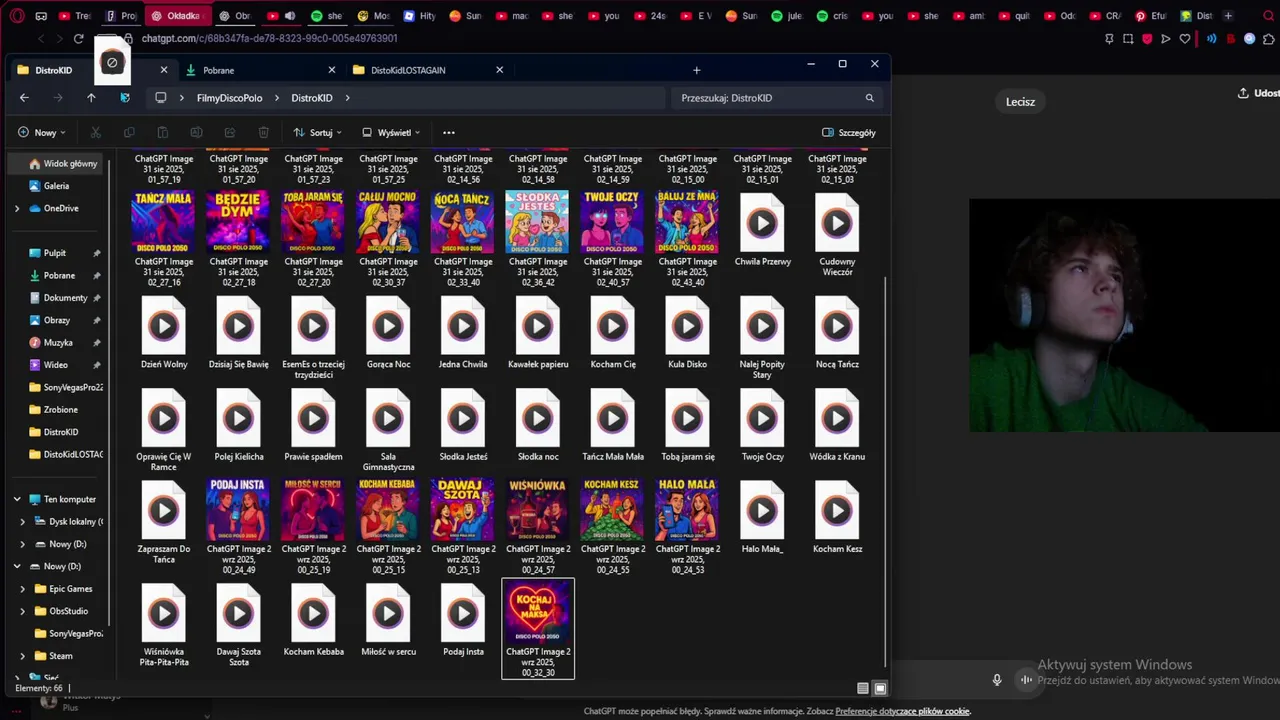Select the Kawałek papieru audio file
The height and width of the screenshot is (720, 1280).
pyautogui.click(x=538, y=334)
